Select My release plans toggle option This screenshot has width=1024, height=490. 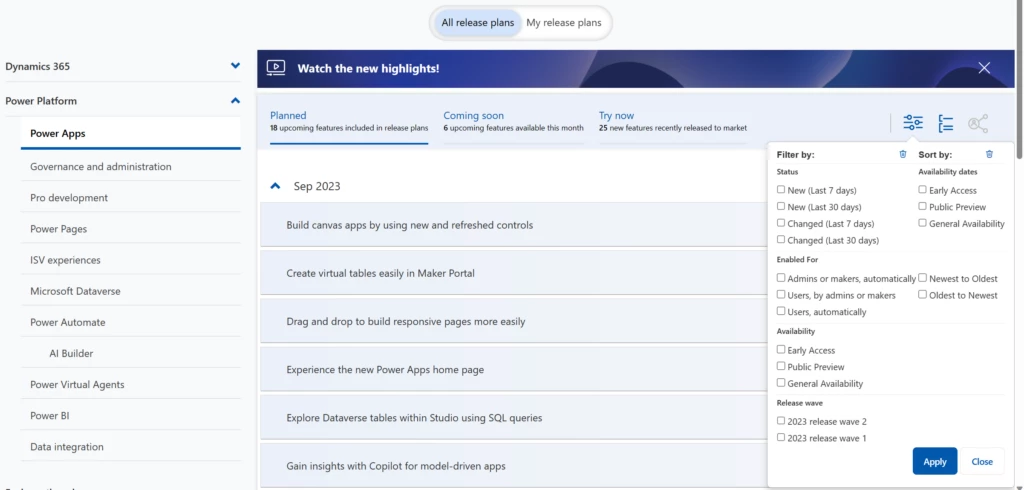coord(564,22)
